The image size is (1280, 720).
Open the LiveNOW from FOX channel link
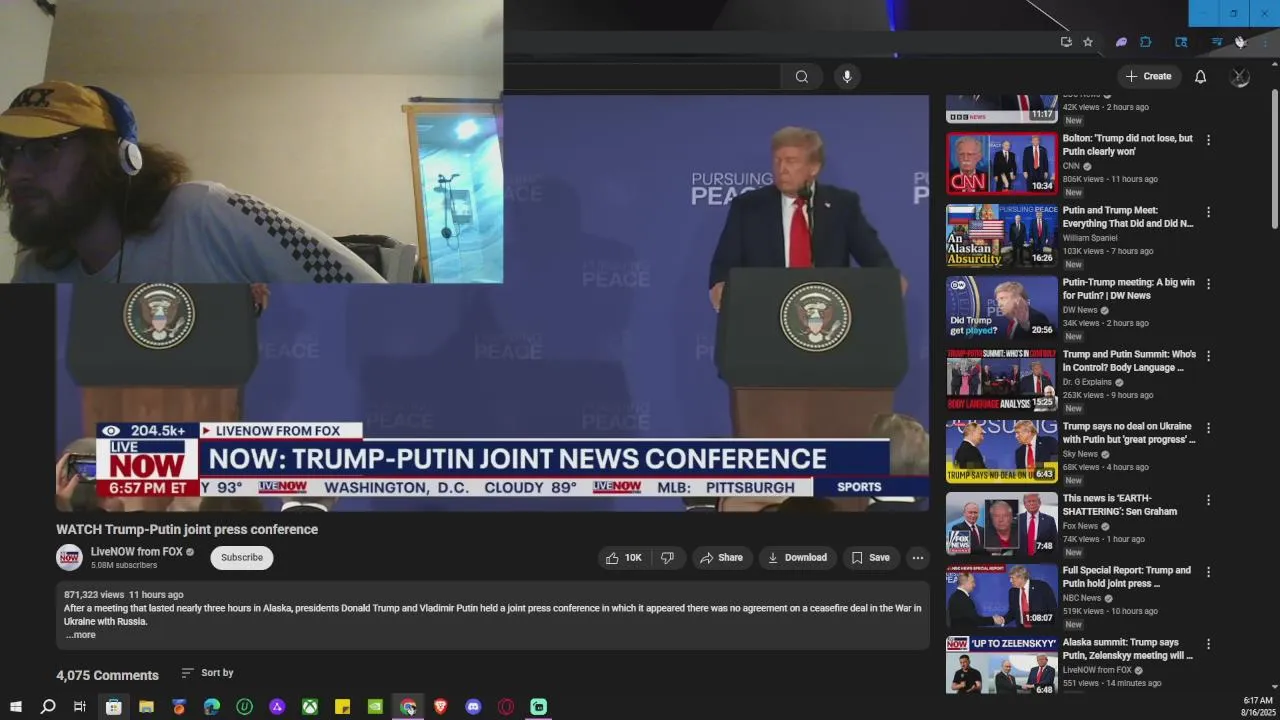[137, 552]
